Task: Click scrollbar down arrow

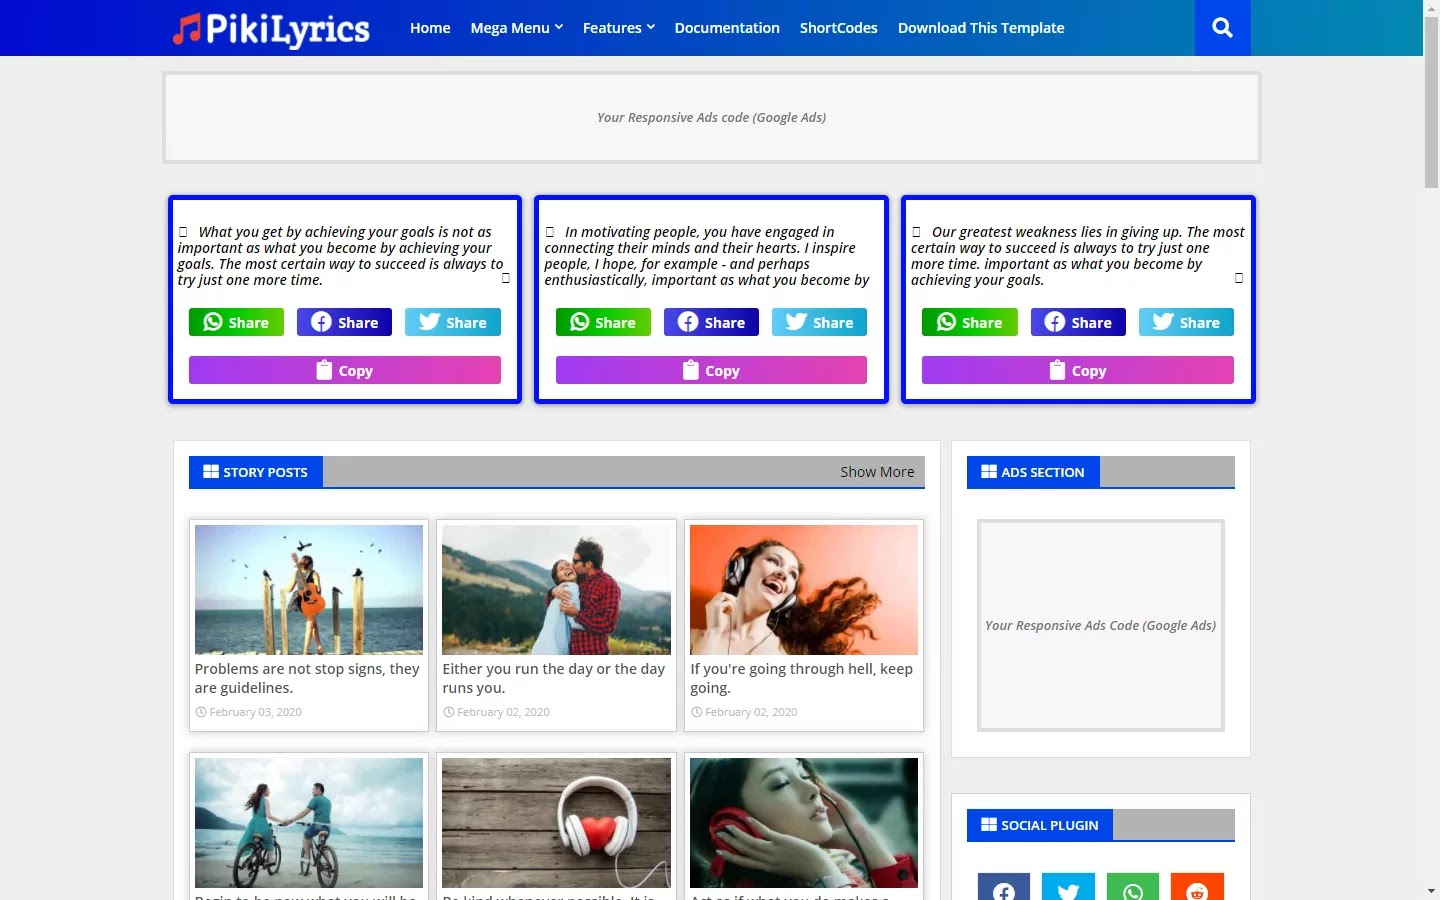Action: [x=1431, y=891]
